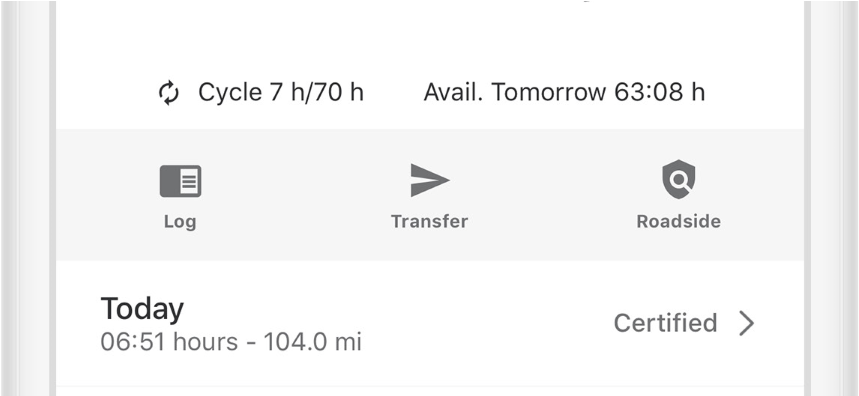Open the Log book icon
This screenshot has width=859, height=396.
(180, 181)
